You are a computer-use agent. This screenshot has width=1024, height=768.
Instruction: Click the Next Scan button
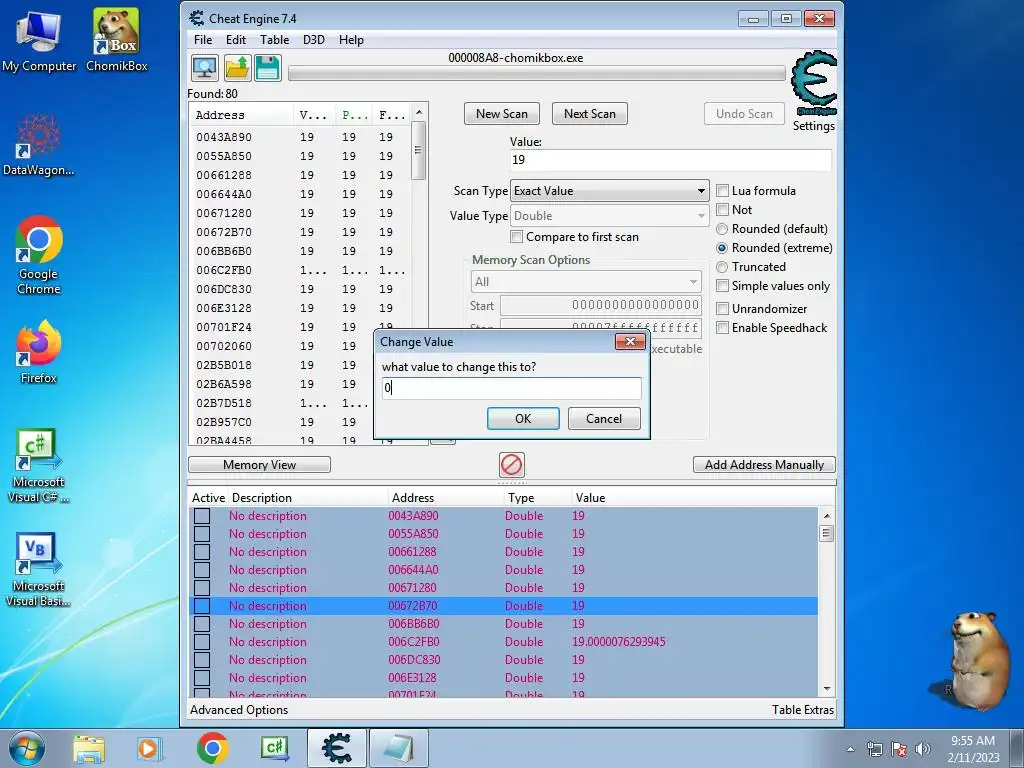click(590, 114)
